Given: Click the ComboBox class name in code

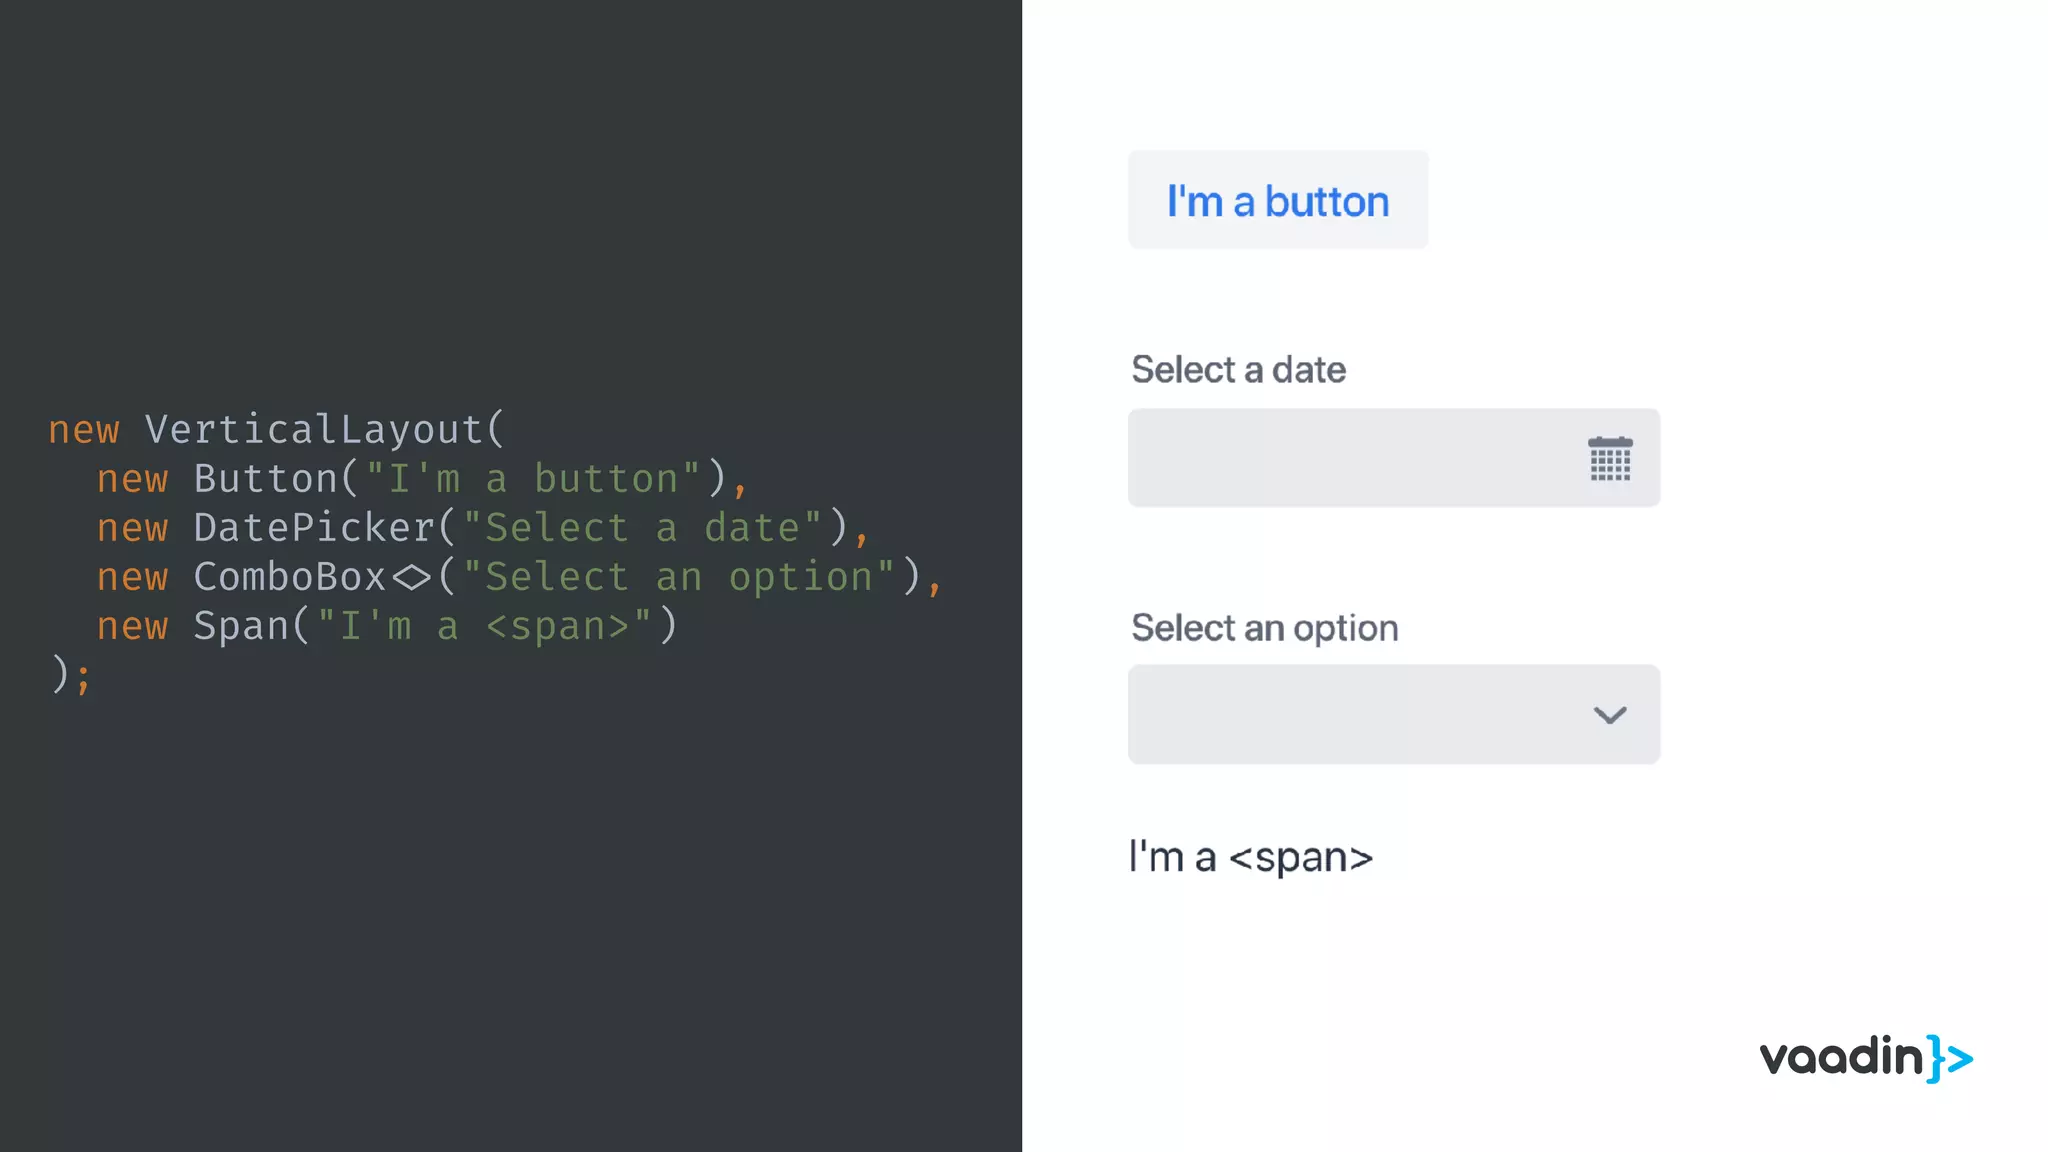Looking at the screenshot, I should 289,577.
